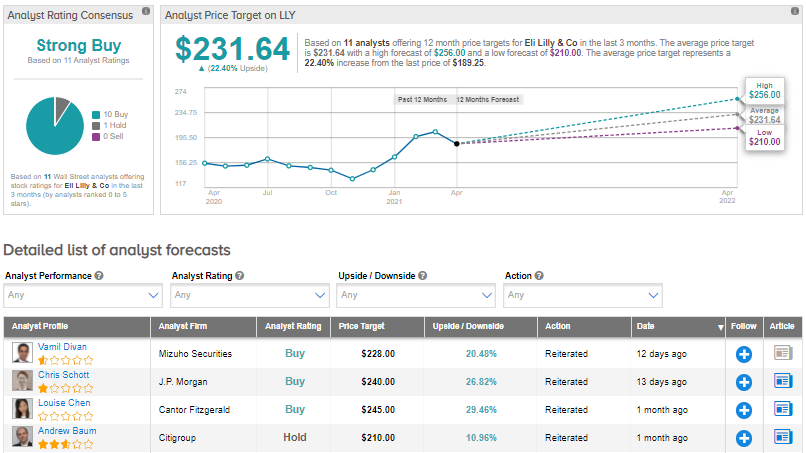Click info icon beside Analyst Rating Consensus
Image resolution: width=806 pixels, height=453 pixels.
click(147, 11)
